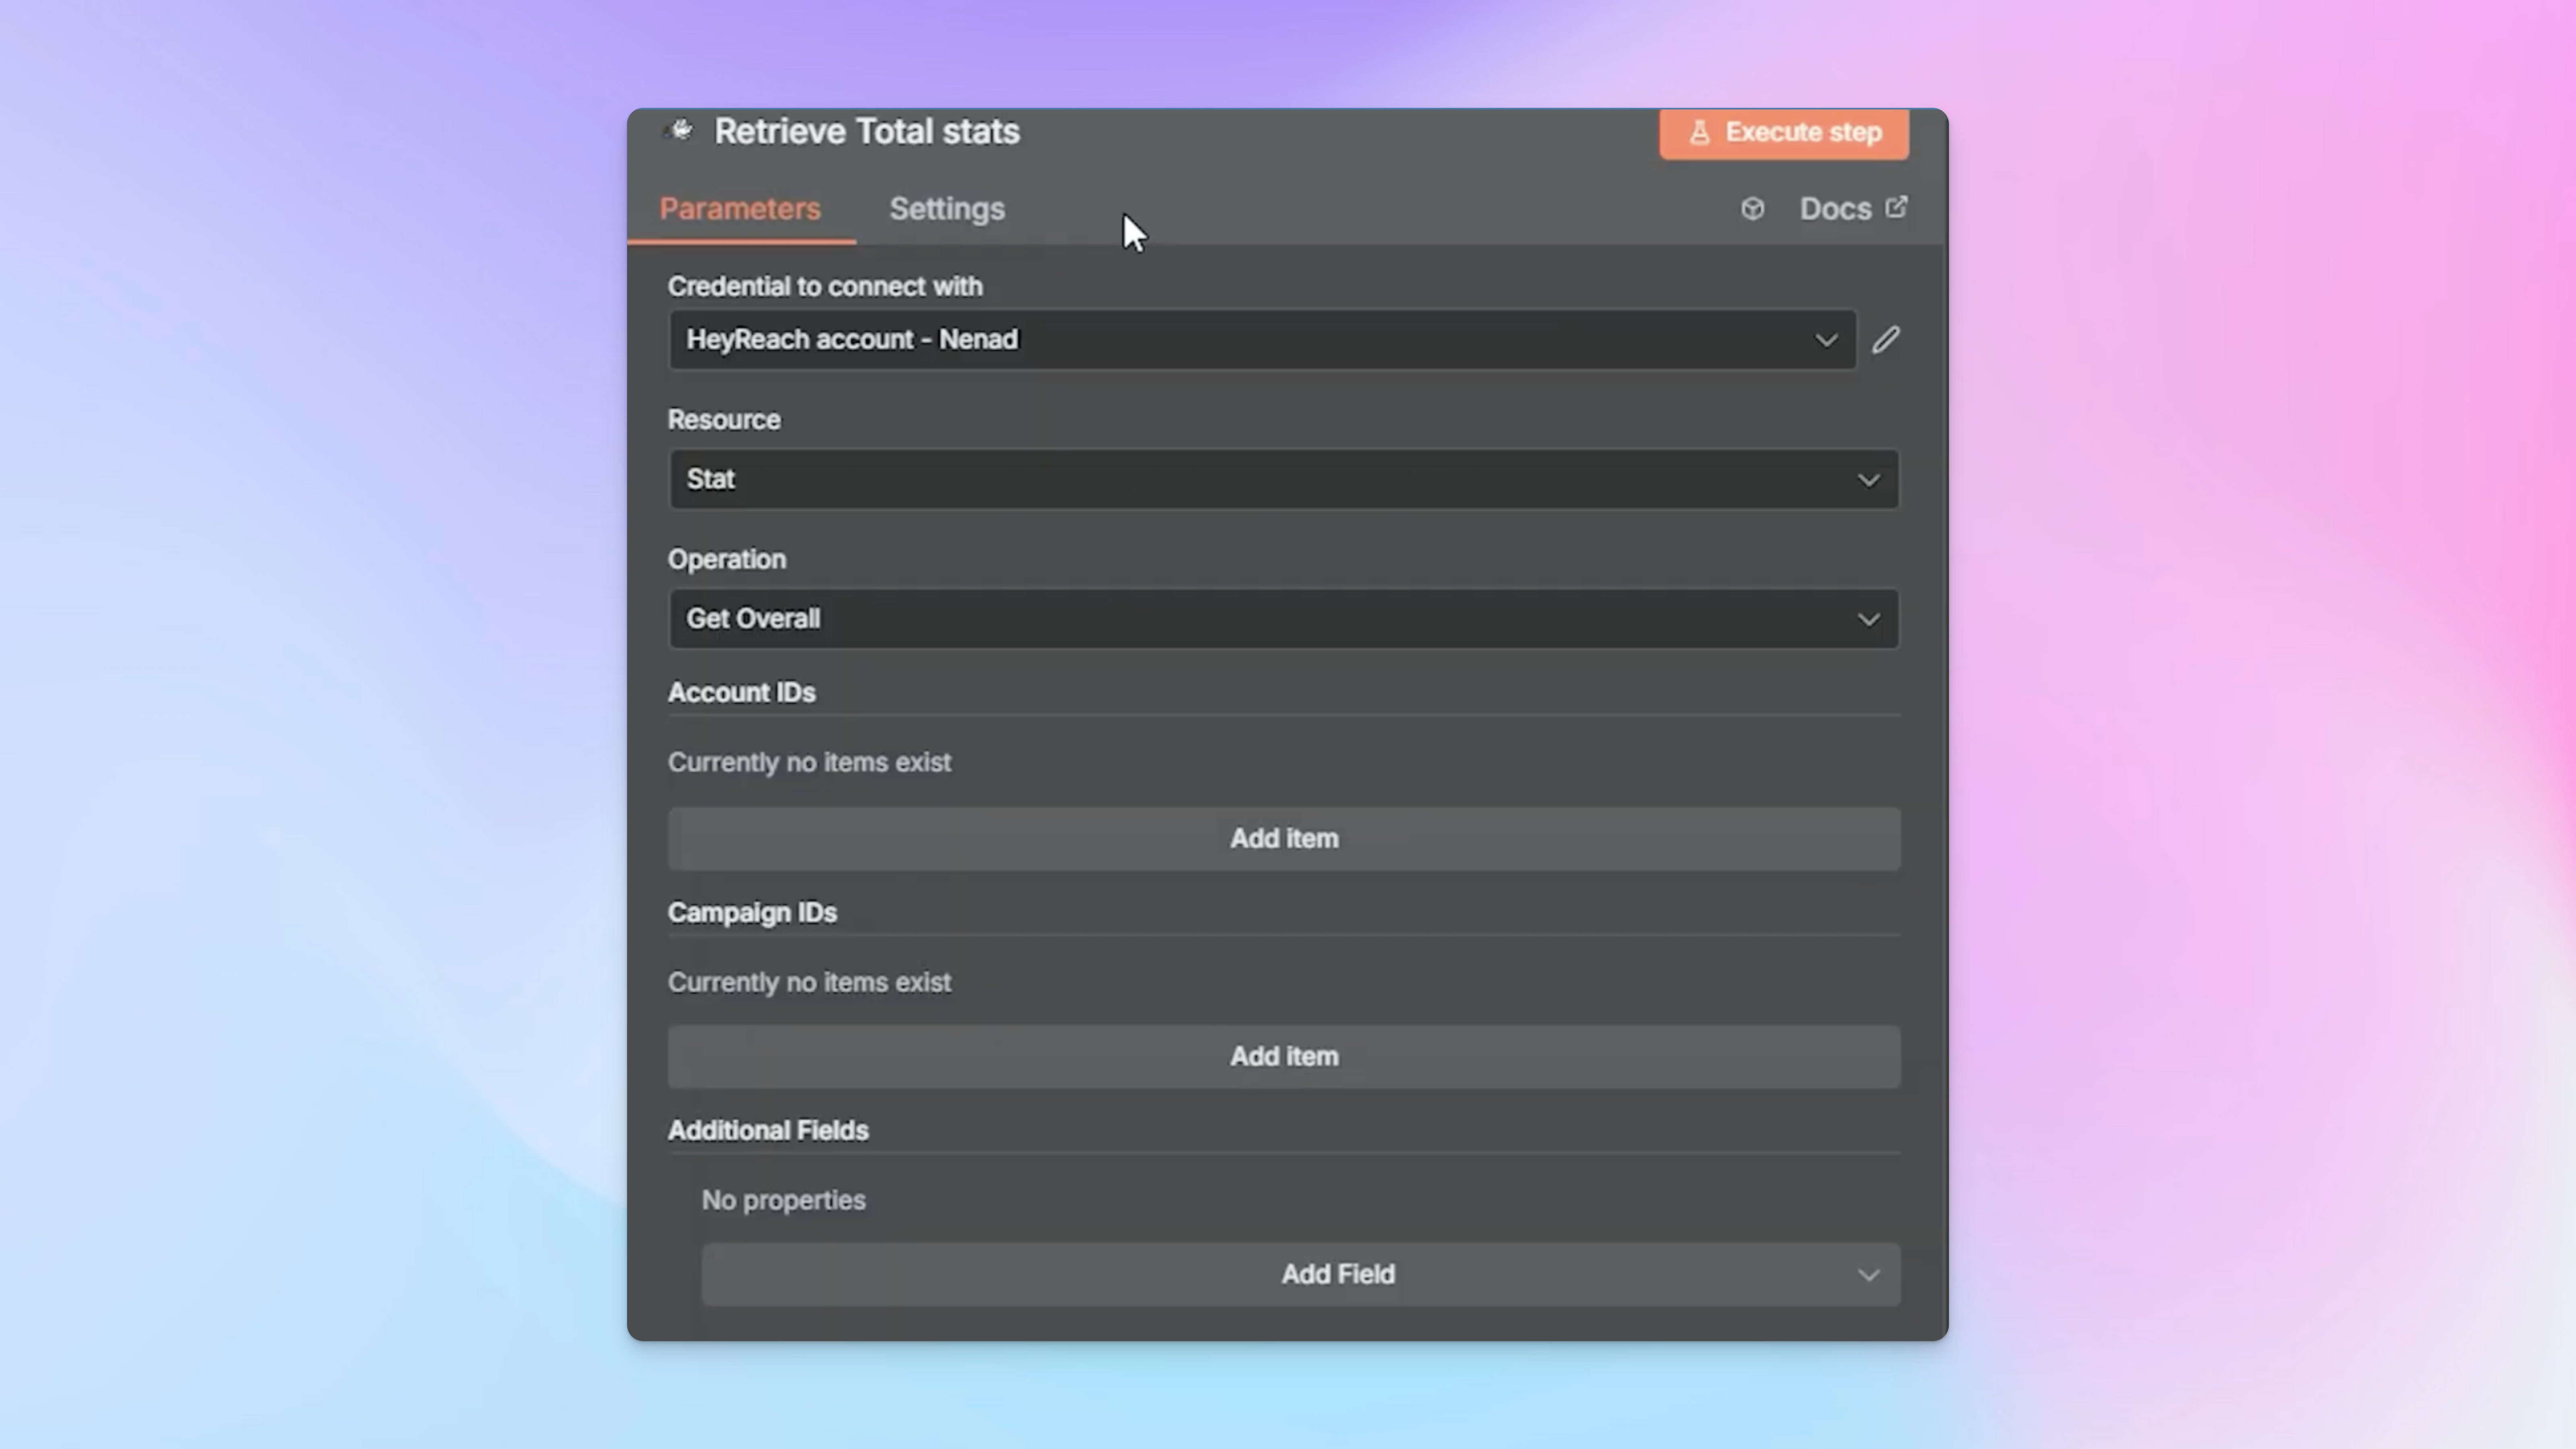The width and height of the screenshot is (2576, 1449).
Task: Switch to the Parameters tab
Action: pos(740,209)
